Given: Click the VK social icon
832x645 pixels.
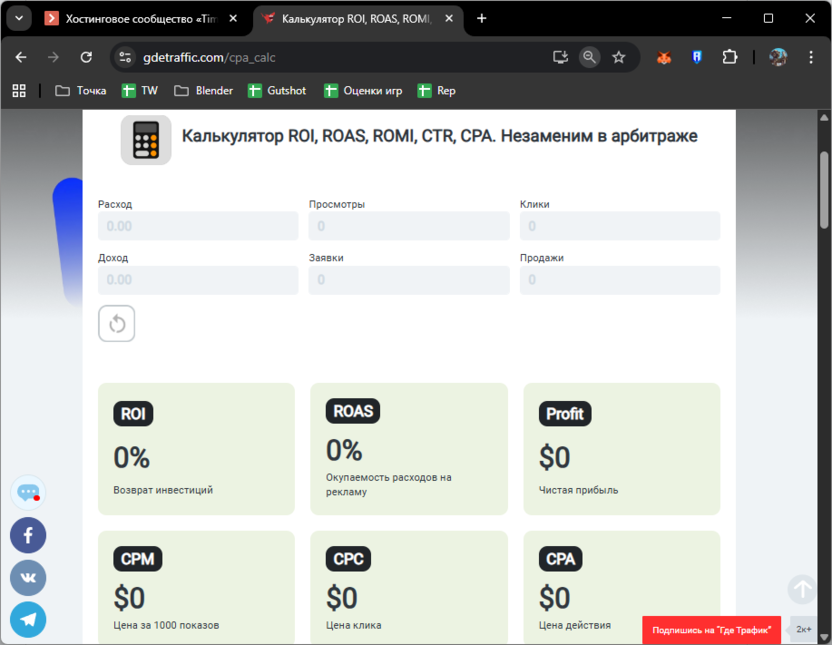Looking at the screenshot, I should tap(28, 577).
